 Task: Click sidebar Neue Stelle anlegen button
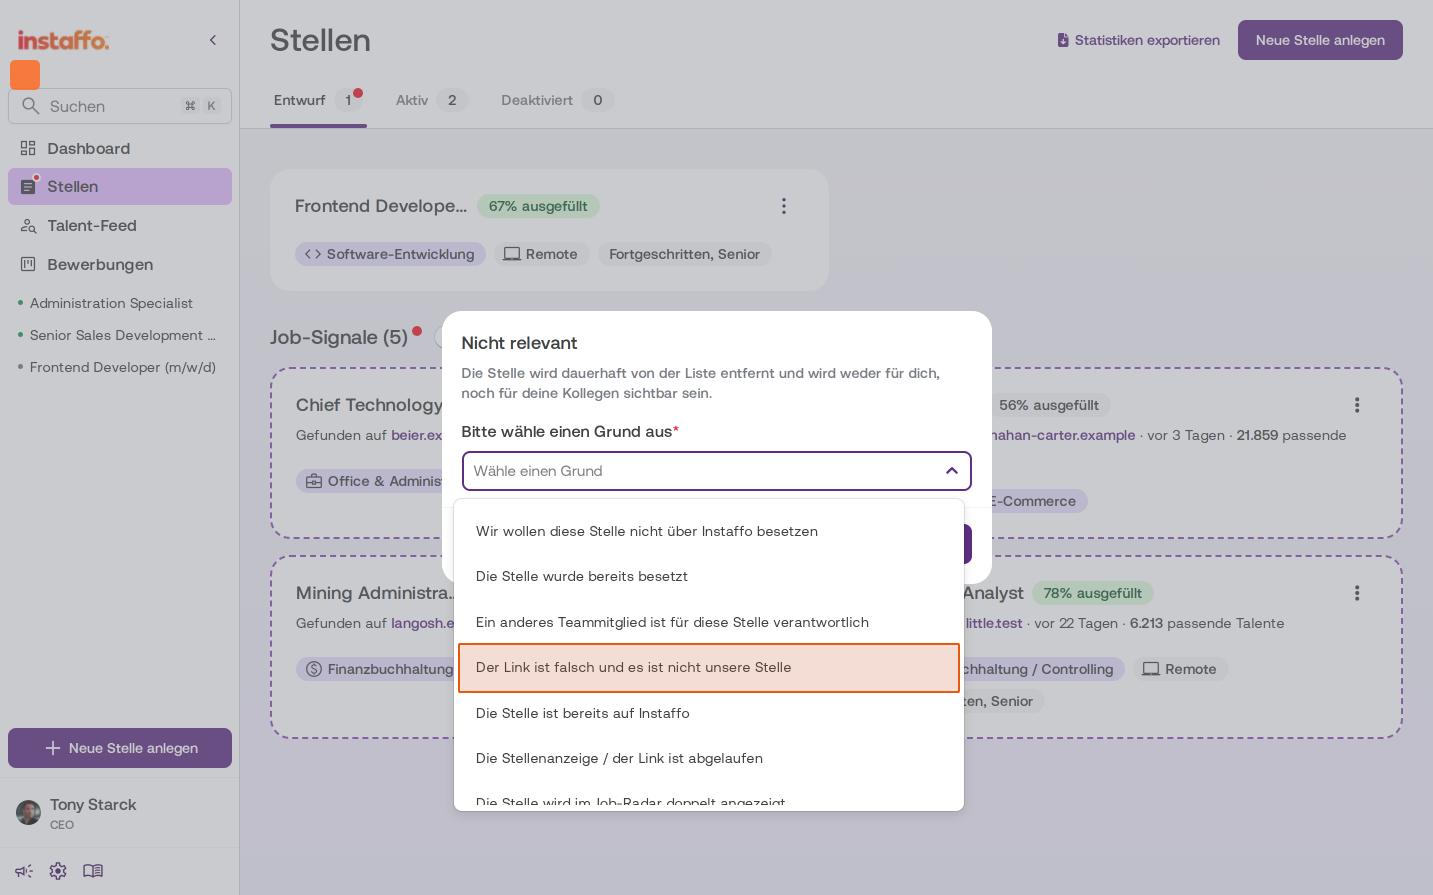point(120,748)
